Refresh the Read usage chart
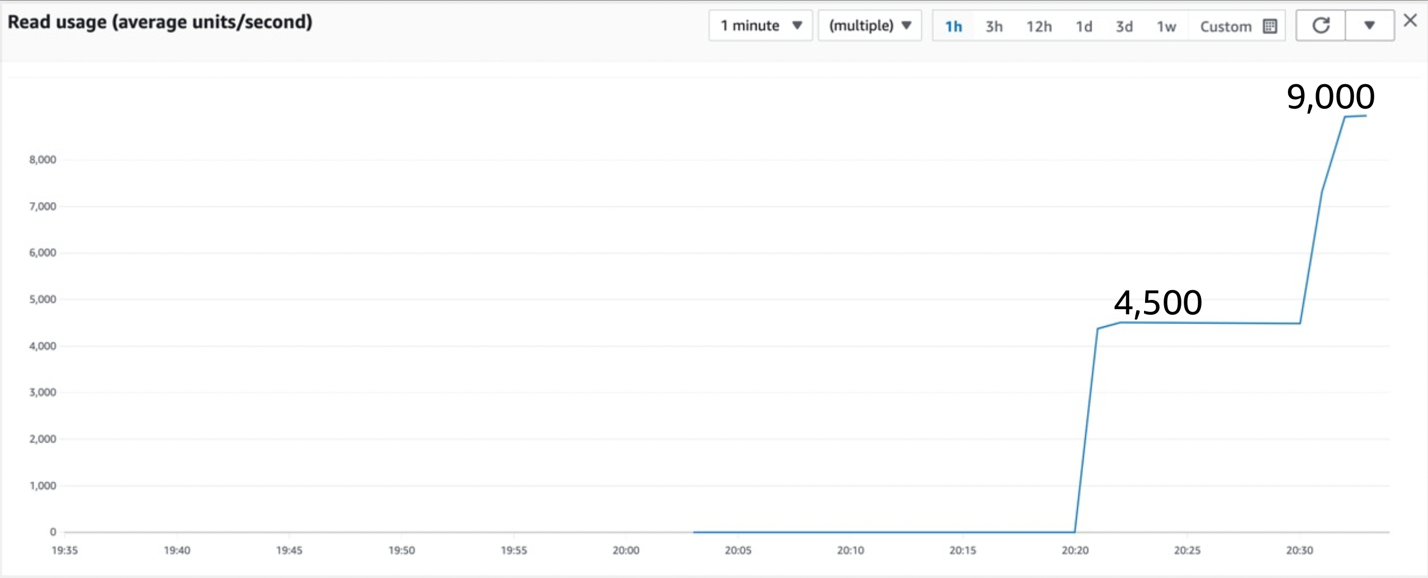The height and width of the screenshot is (578, 1428). coord(1320,25)
